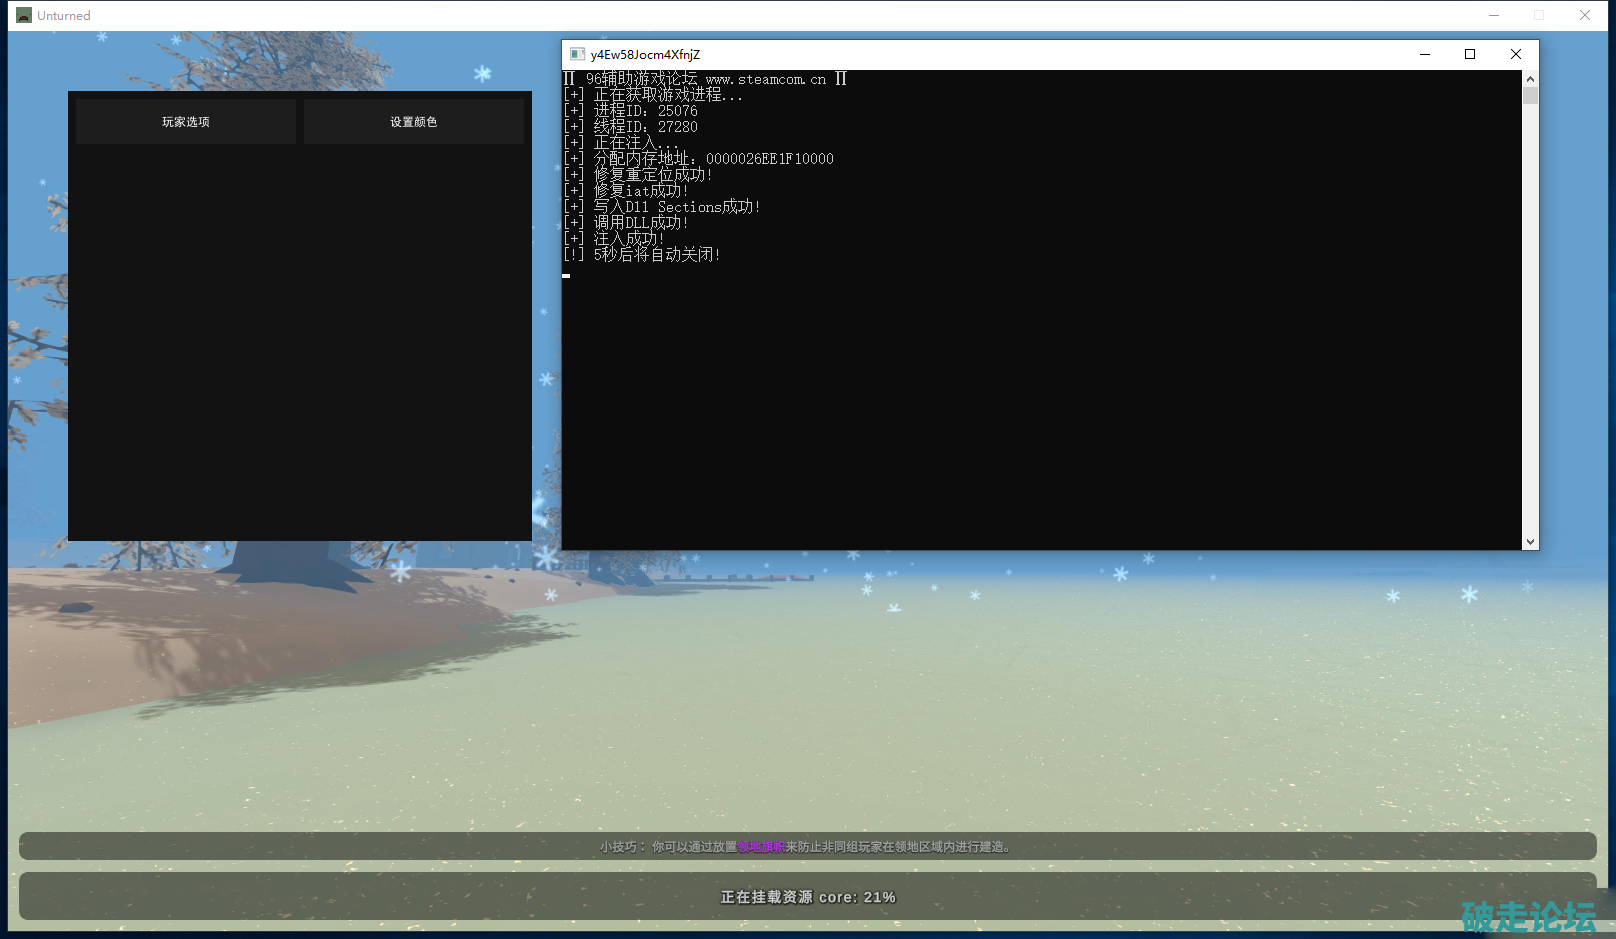Click the 破走论坛 watermark logo

(x=1528, y=917)
